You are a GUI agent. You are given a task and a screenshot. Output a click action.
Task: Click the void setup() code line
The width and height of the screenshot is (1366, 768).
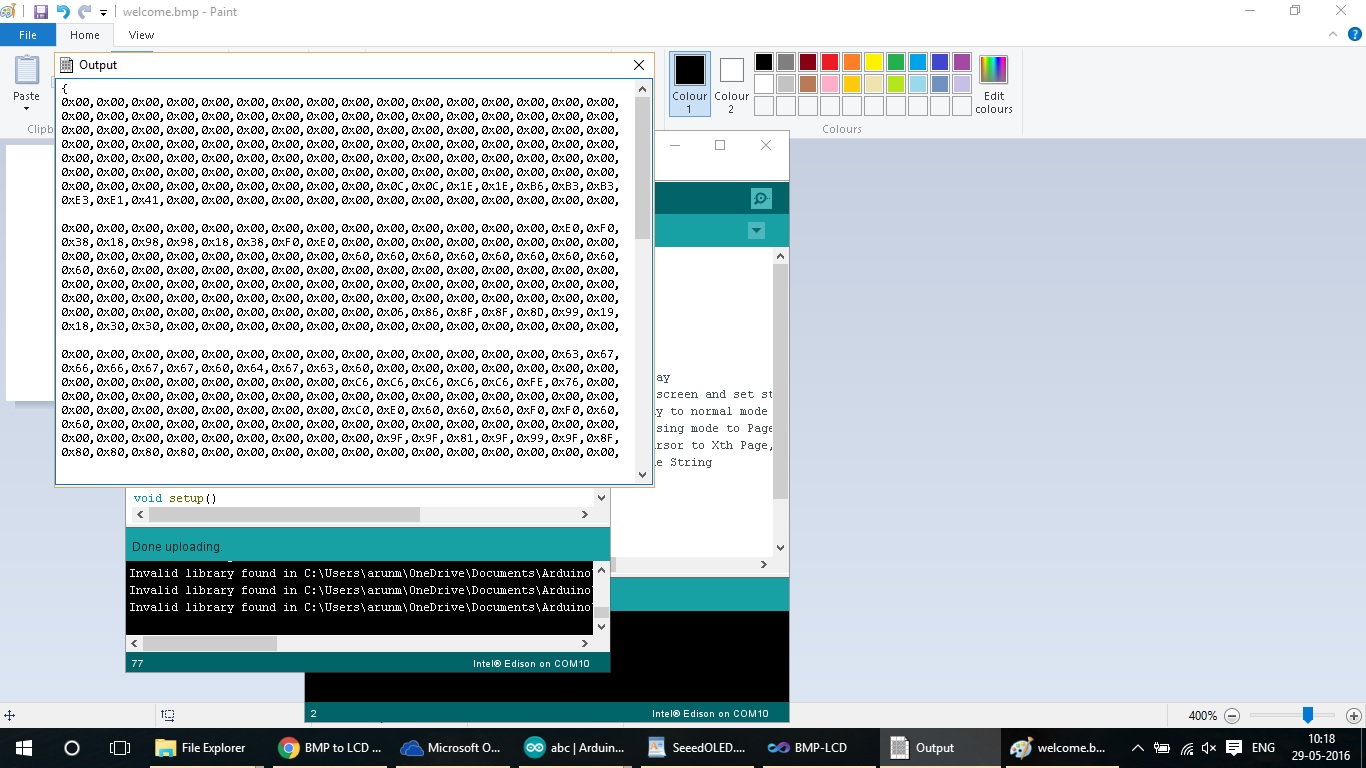pos(175,498)
